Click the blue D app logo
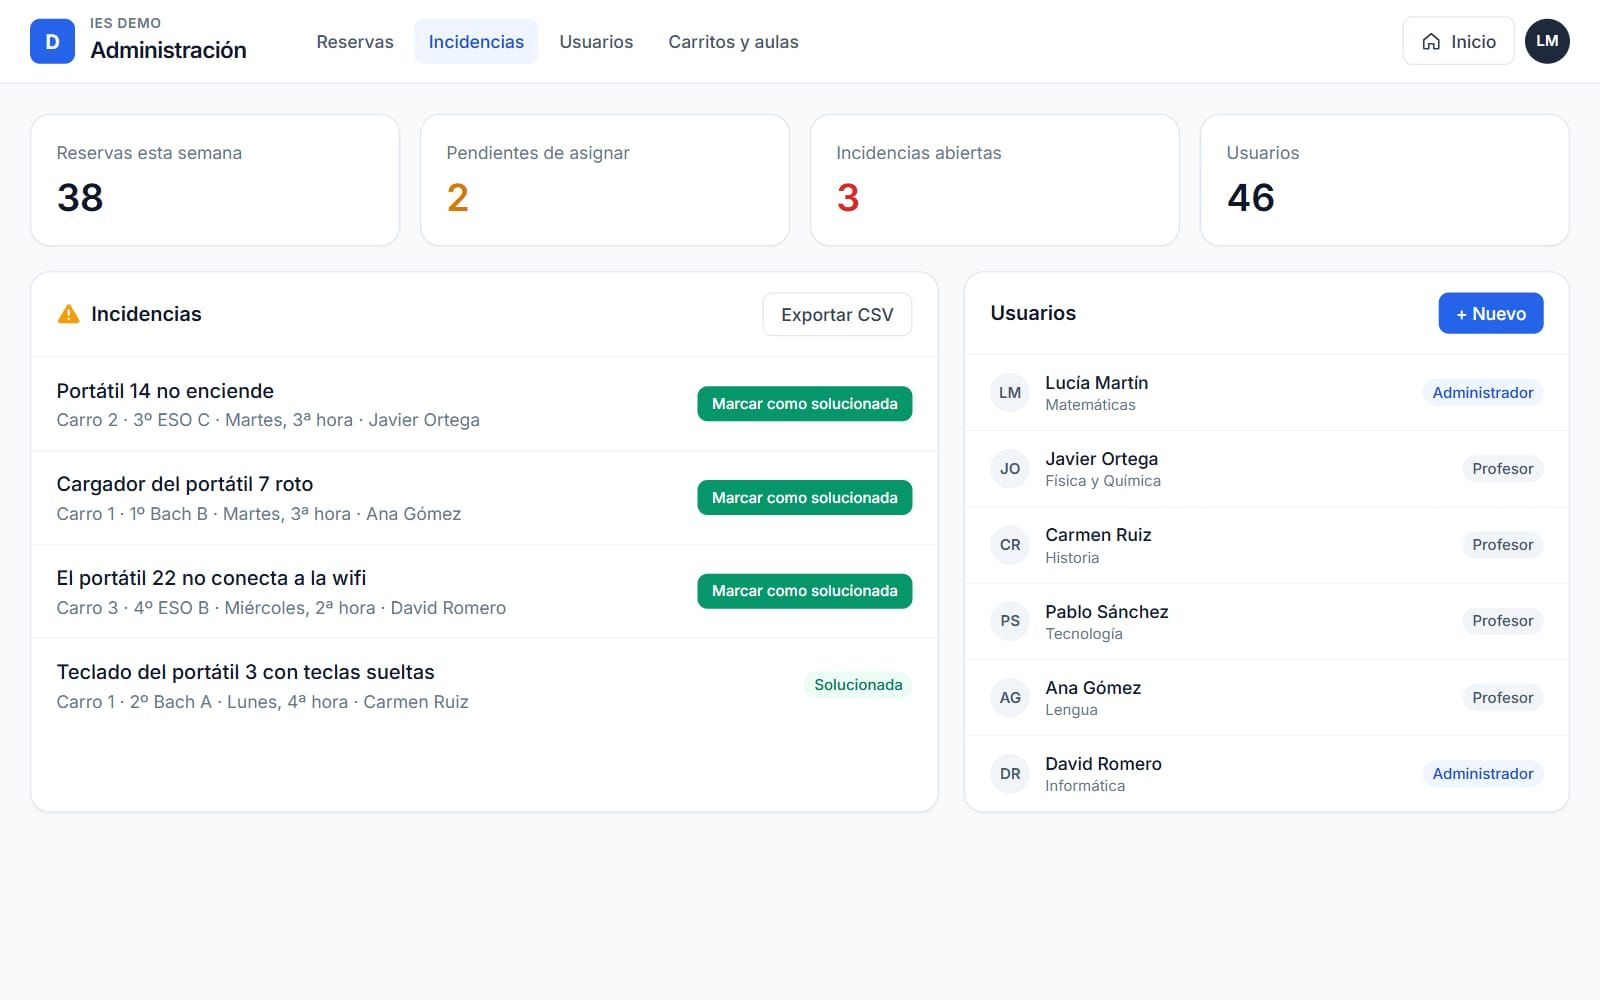This screenshot has height=1000, width=1600. click(52, 42)
